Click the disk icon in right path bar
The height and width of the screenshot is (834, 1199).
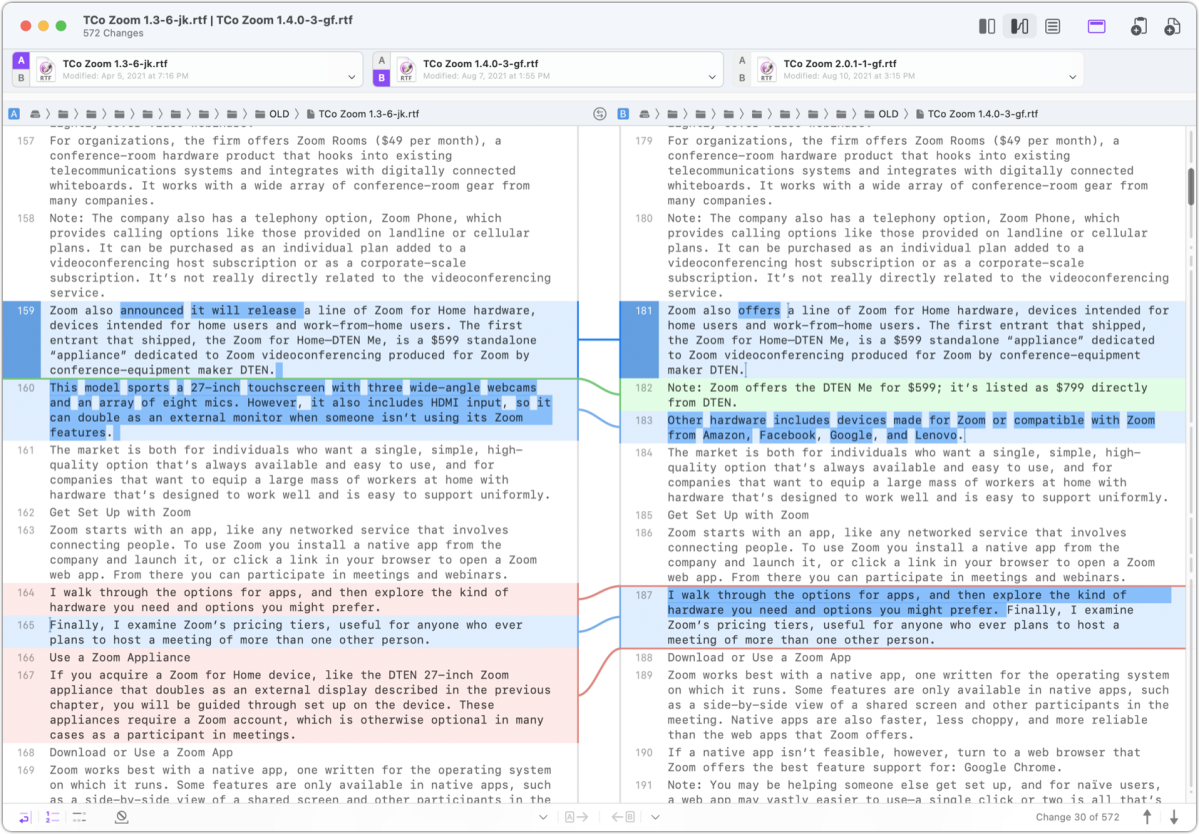tap(645, 114)
